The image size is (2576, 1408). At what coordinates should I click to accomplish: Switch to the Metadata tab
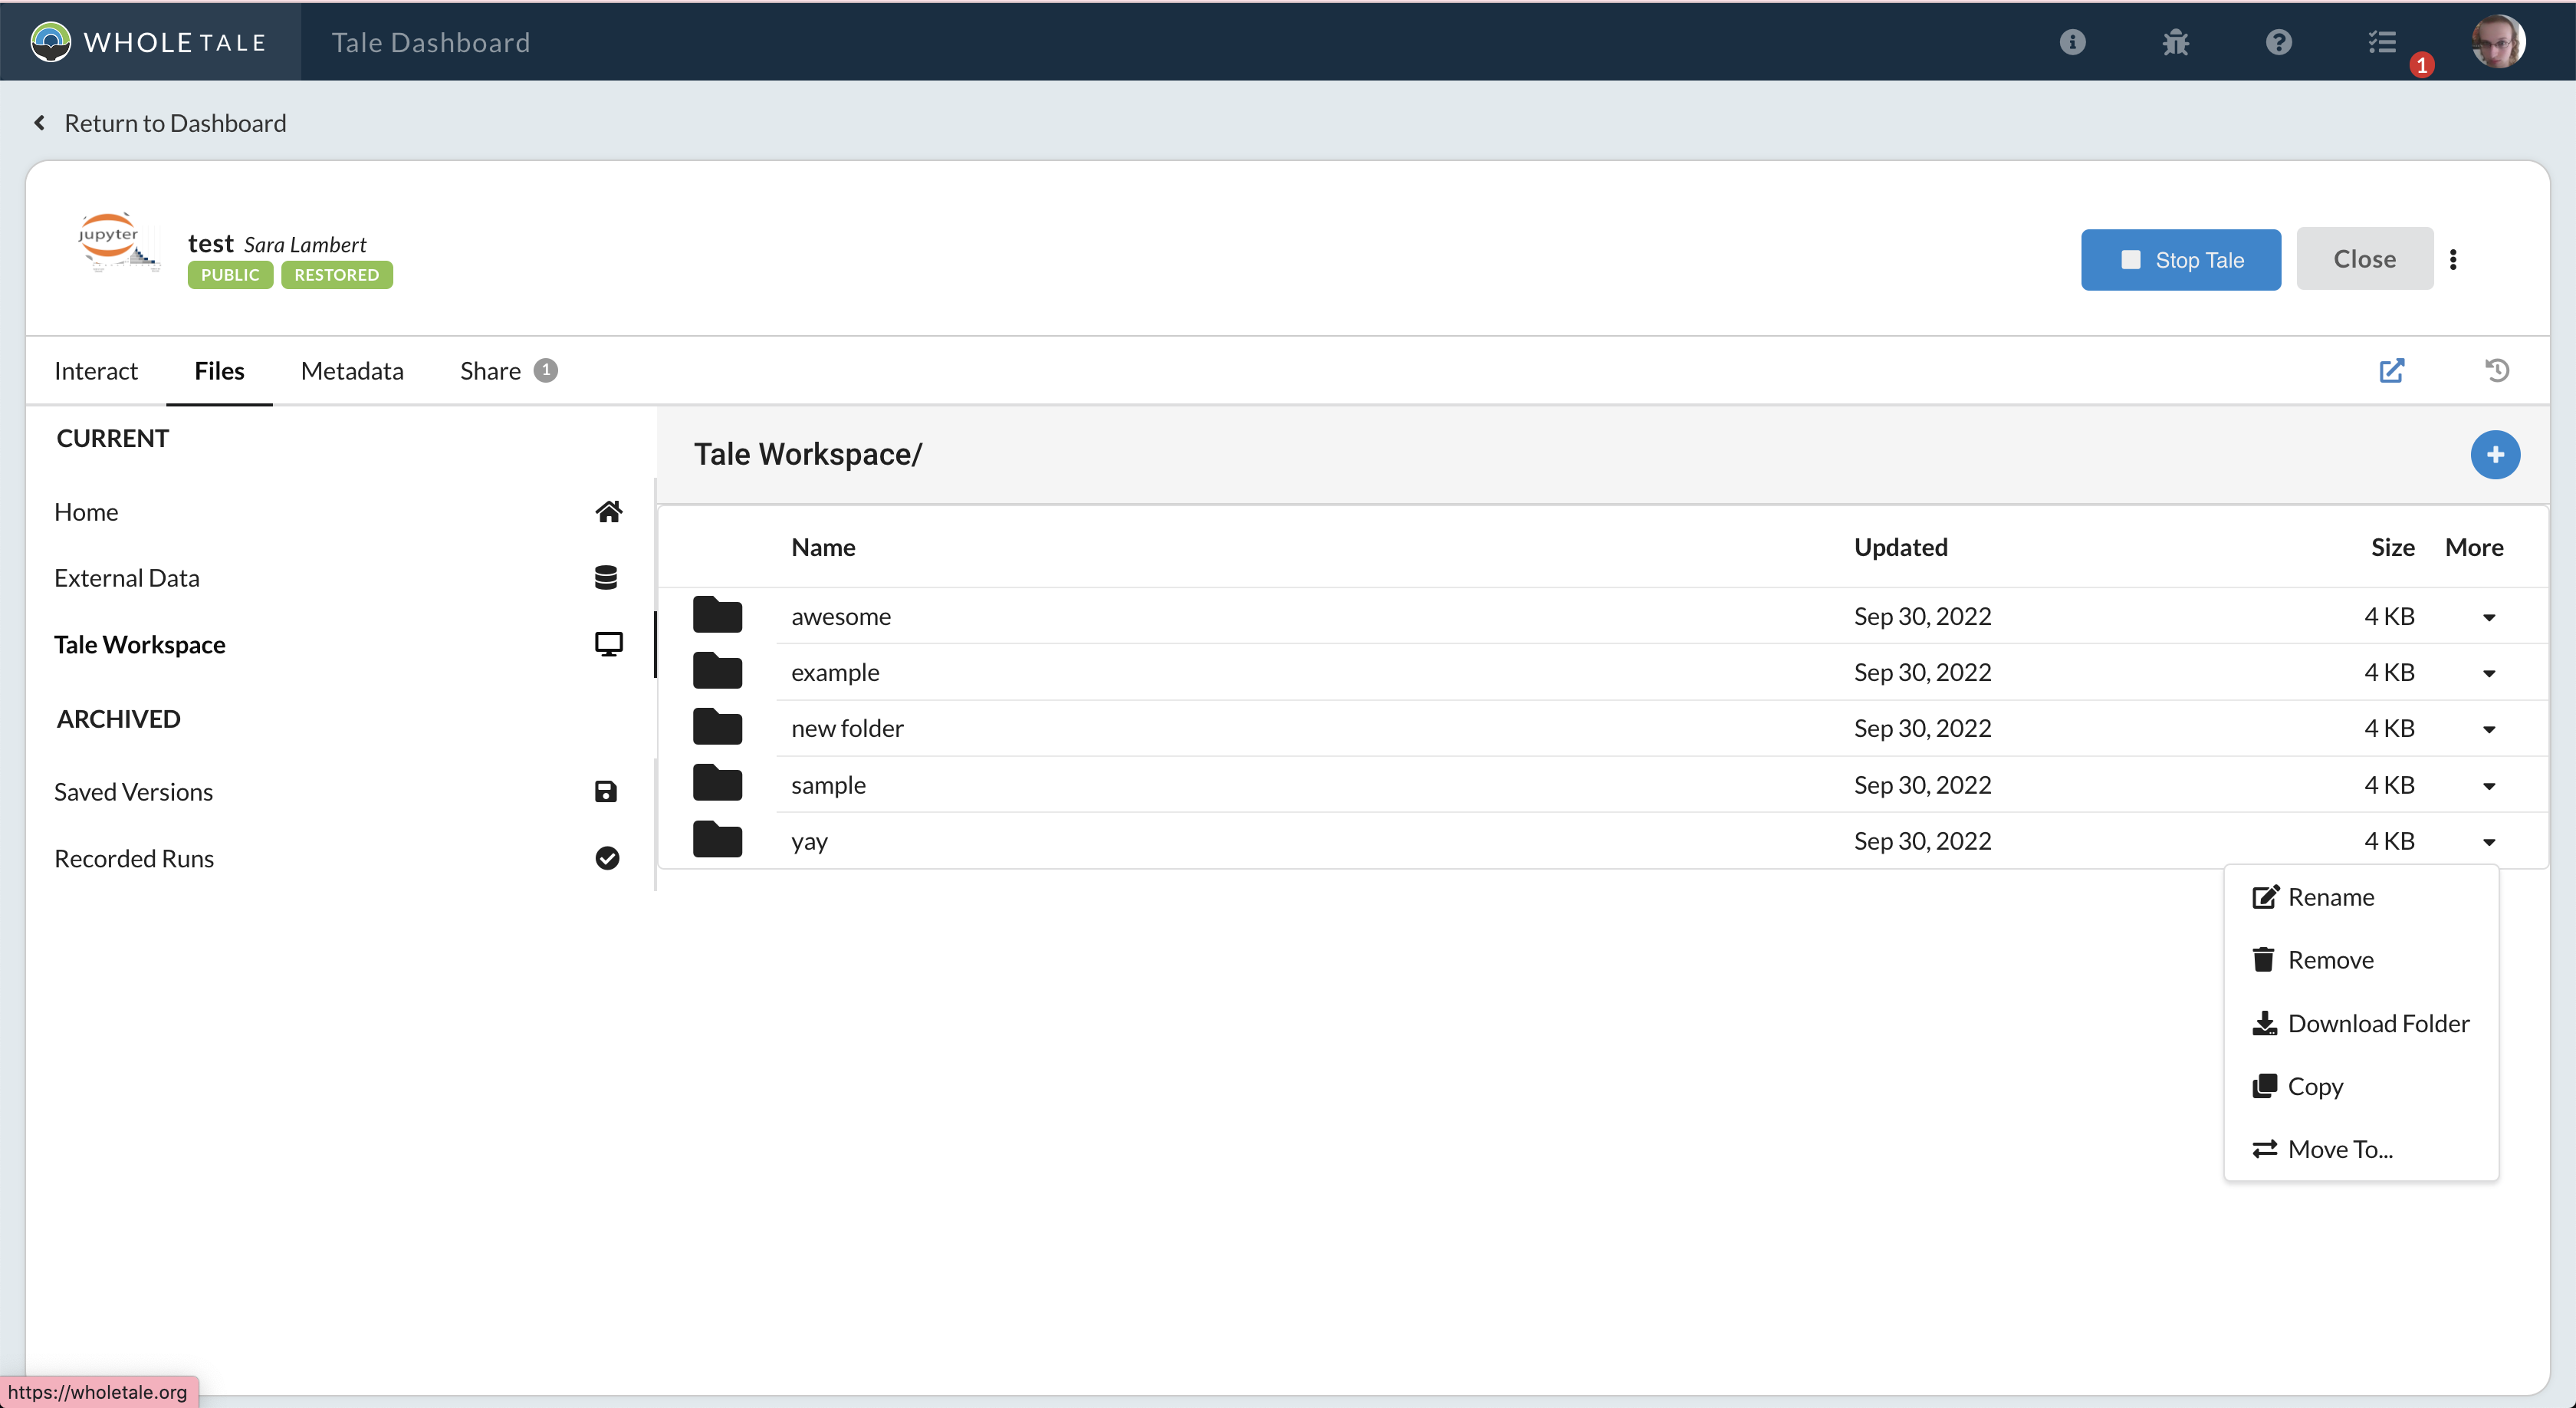pyautogui.click(x=351, y=370)
